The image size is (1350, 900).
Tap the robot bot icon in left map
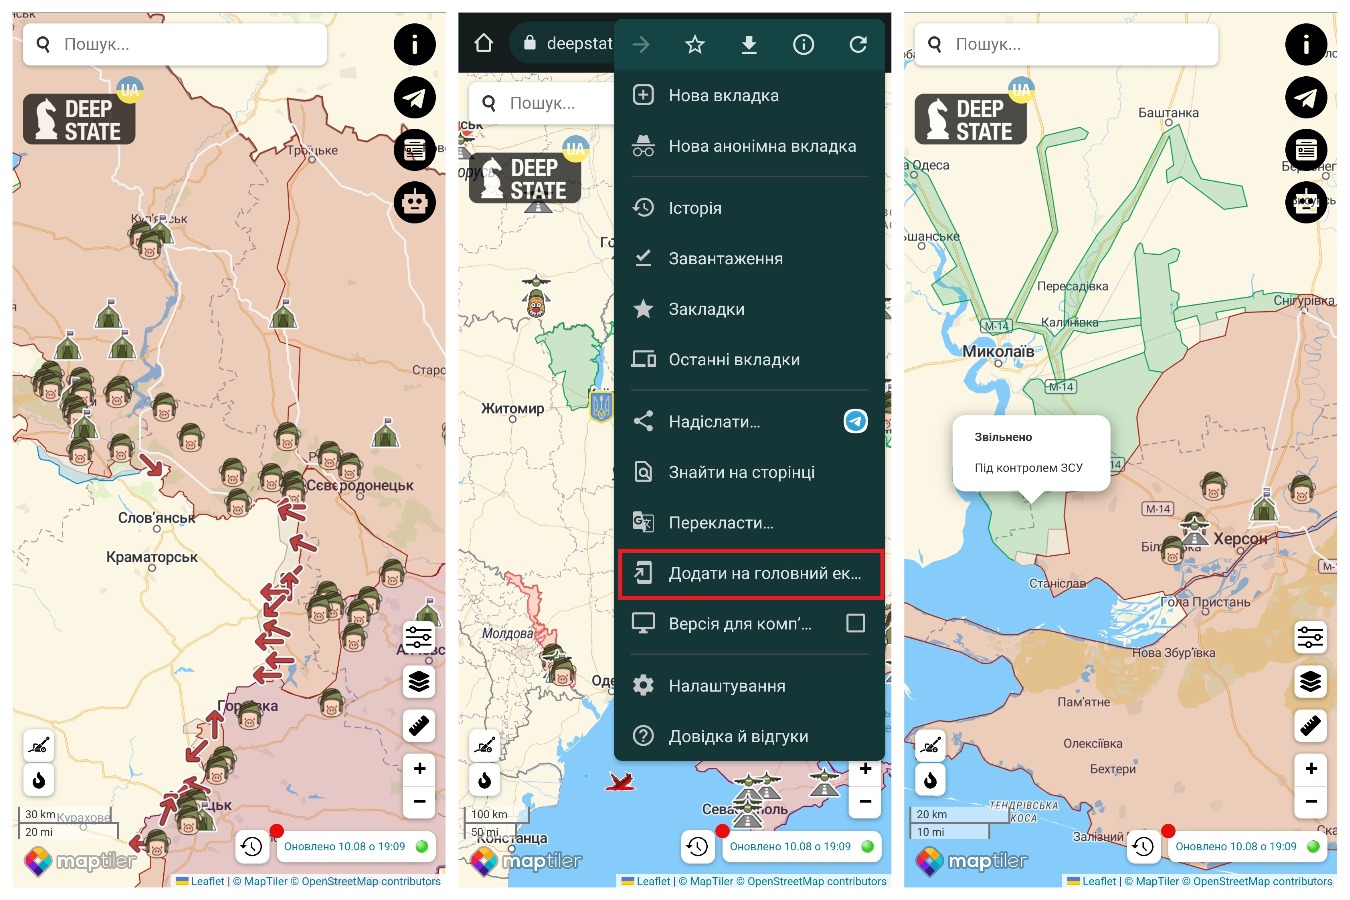[x=414, y=203]
